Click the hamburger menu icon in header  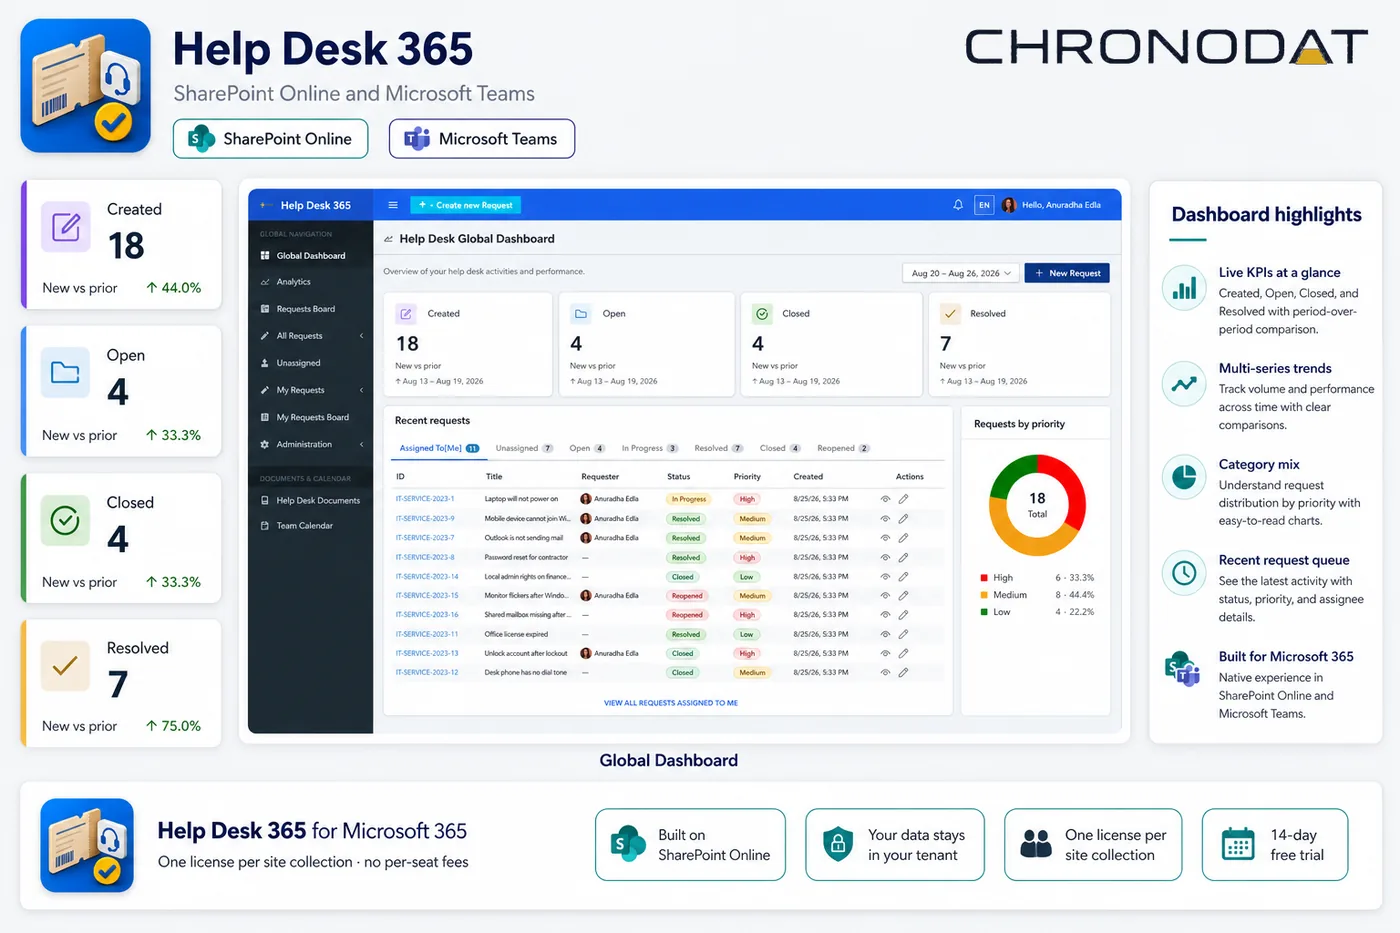tap(393, 205)
